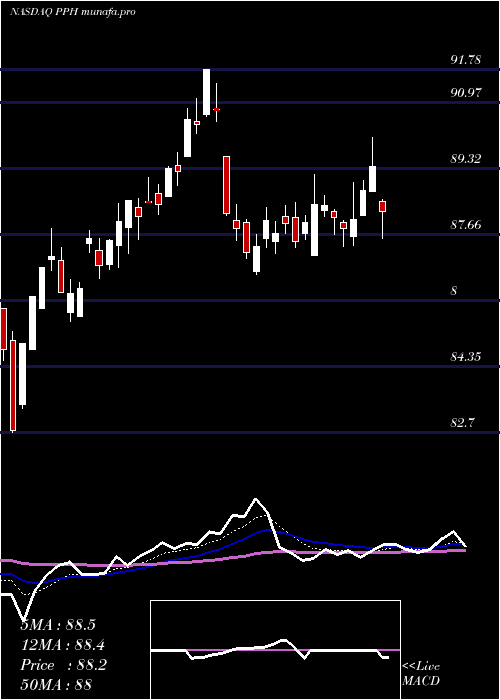Click the 89.32 price level label
500x700 pixels.
coord(466,159)
